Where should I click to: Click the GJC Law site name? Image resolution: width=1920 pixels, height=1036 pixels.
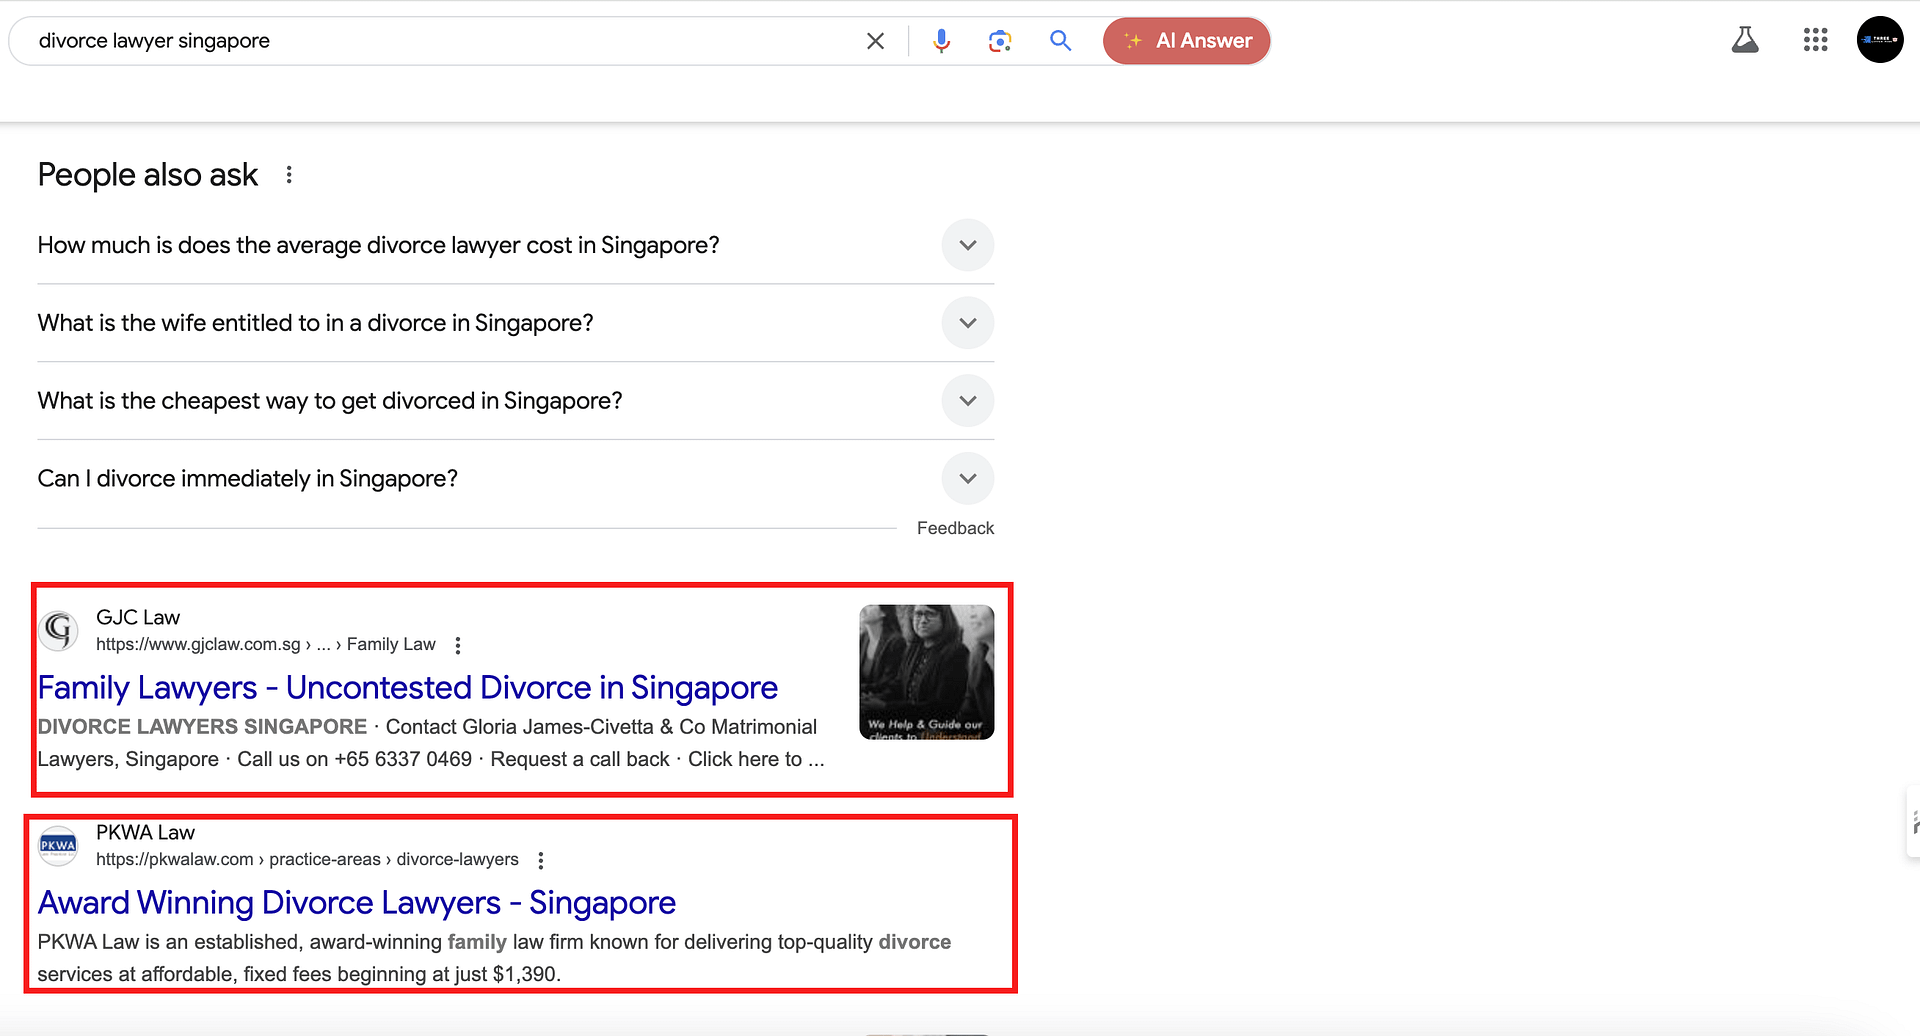tap(138, 618)
